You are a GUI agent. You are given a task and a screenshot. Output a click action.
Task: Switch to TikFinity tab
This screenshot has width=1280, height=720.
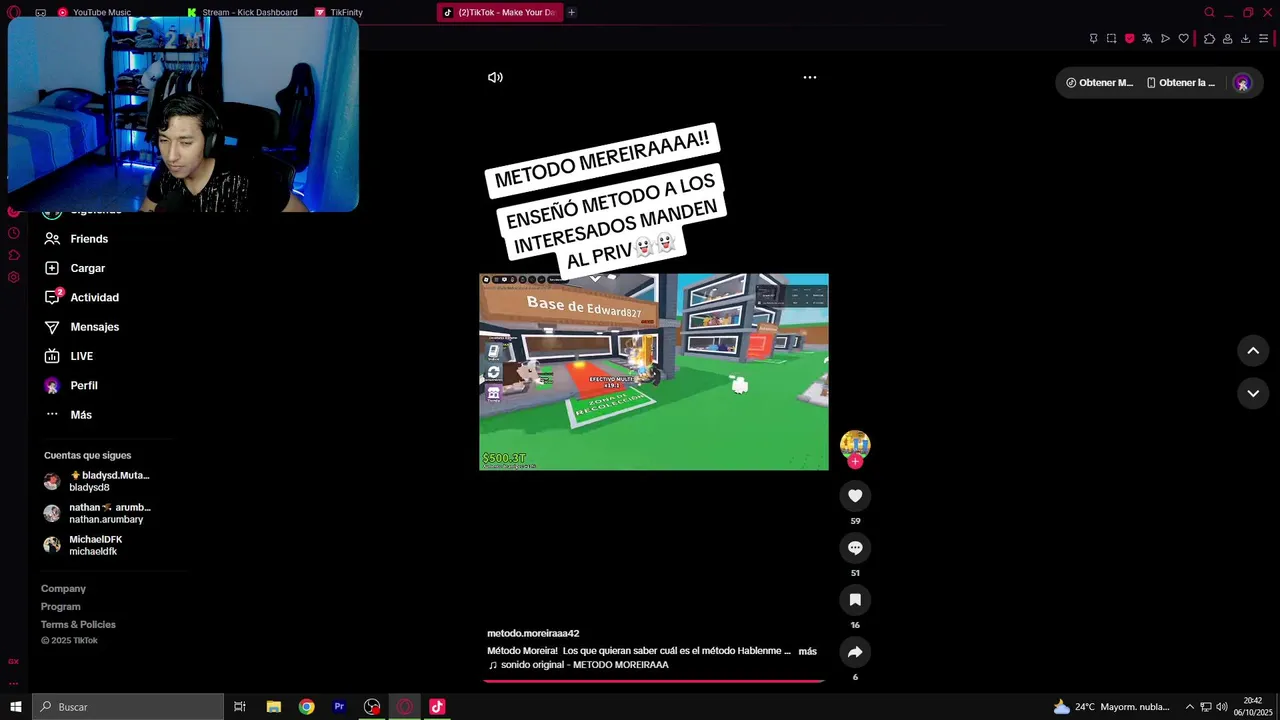pyautogui.click(x=339, y=12)
